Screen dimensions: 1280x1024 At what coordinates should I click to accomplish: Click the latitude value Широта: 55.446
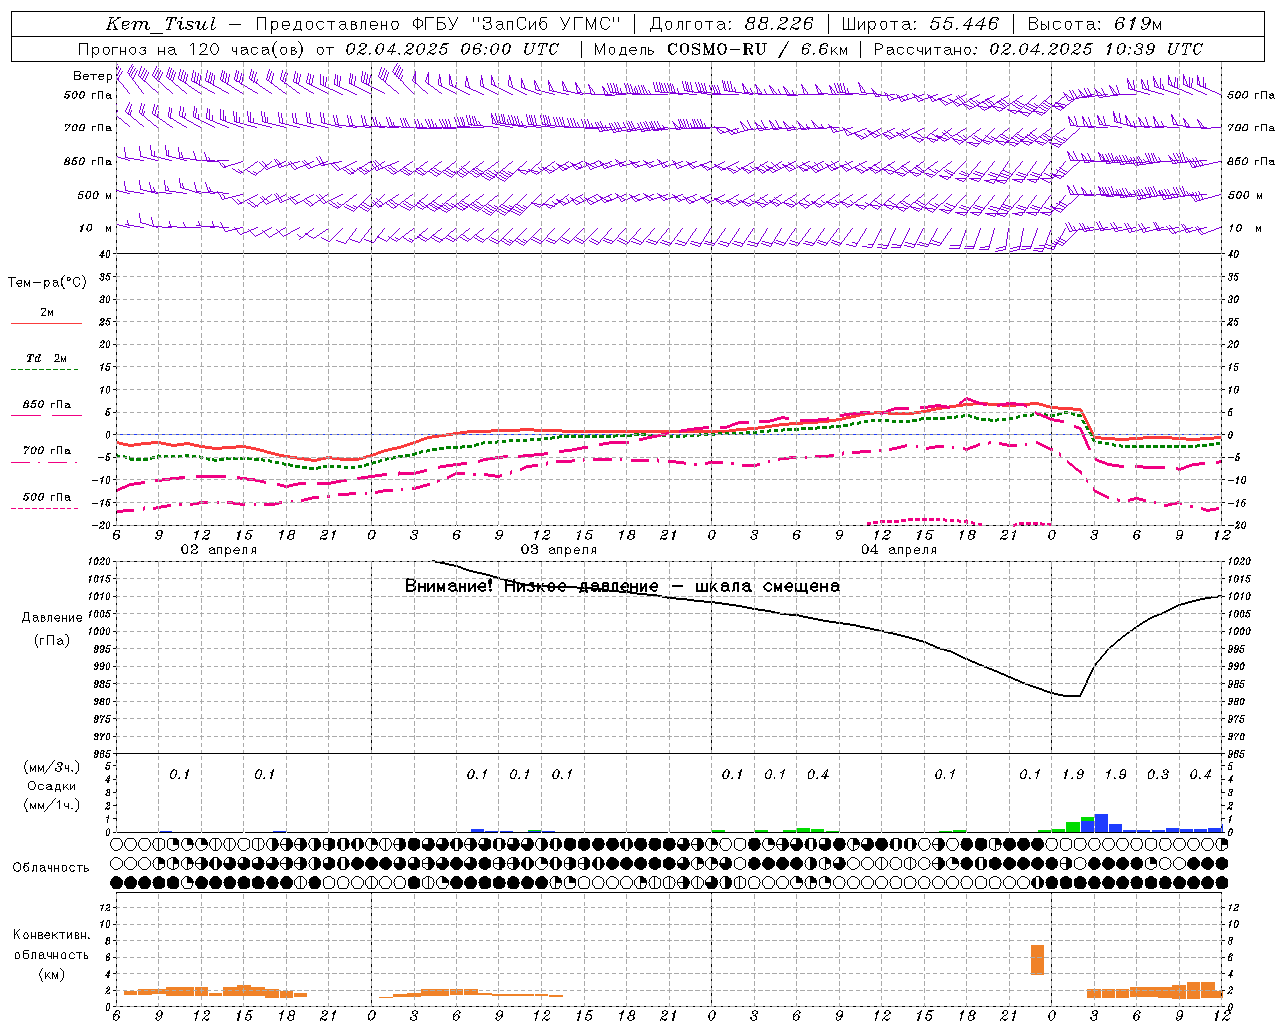(920, 24)
